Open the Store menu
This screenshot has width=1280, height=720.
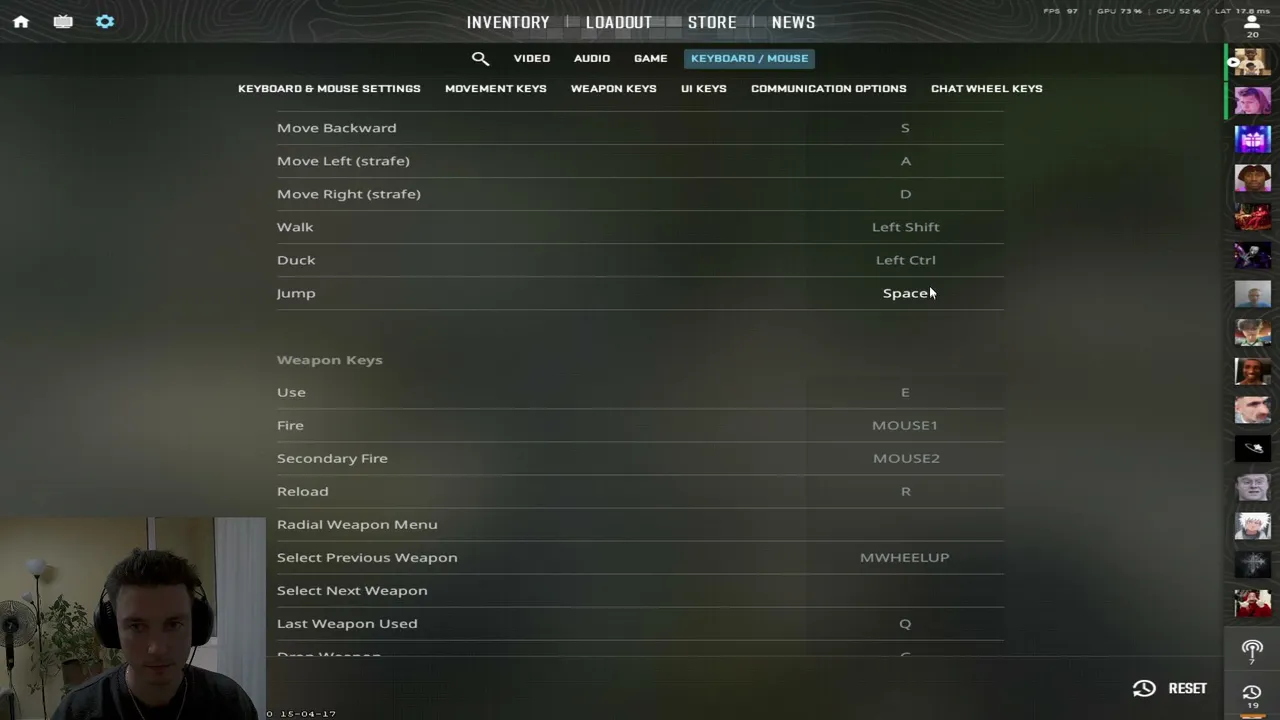pyautogui.click(x=712, y=22)
